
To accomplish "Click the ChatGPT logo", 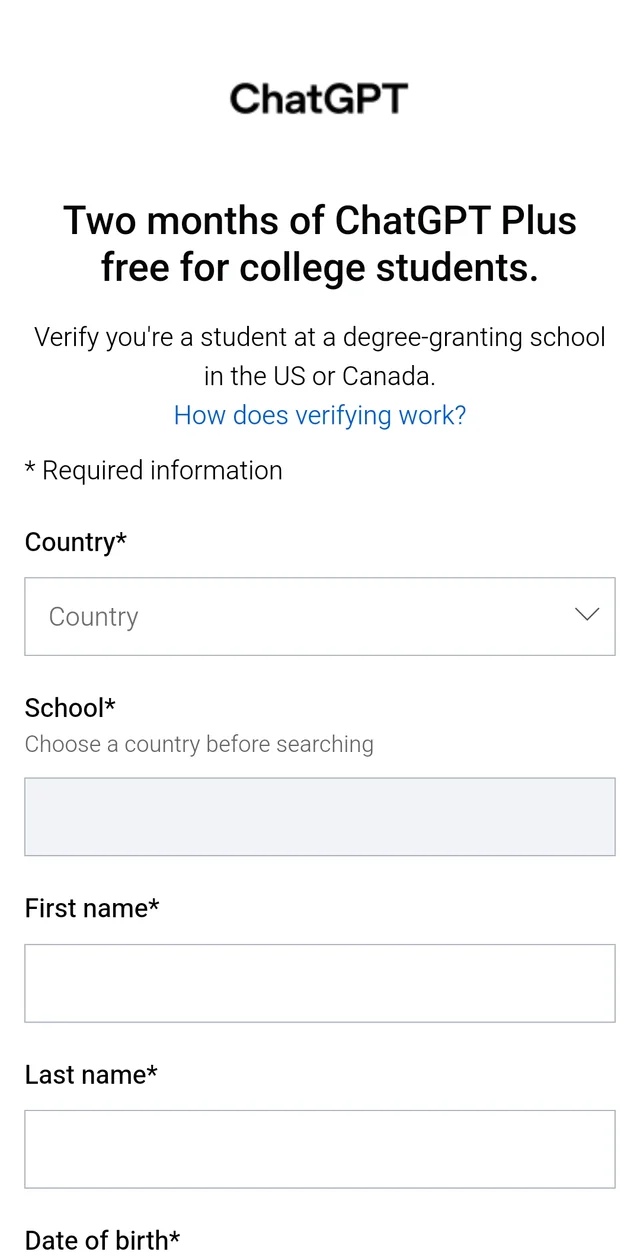I will [x=319, y=98].
